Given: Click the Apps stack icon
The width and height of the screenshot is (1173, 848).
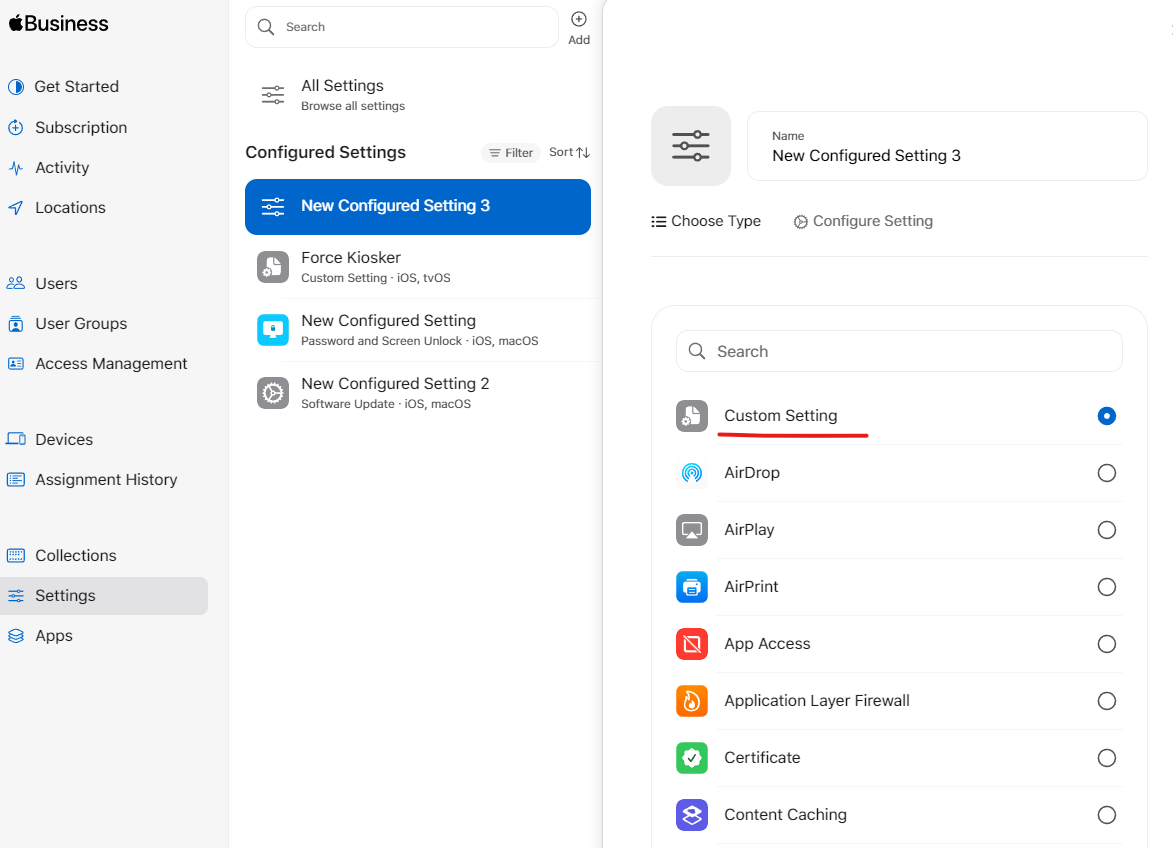Looking at the screenshot, I should coord(16,636).
